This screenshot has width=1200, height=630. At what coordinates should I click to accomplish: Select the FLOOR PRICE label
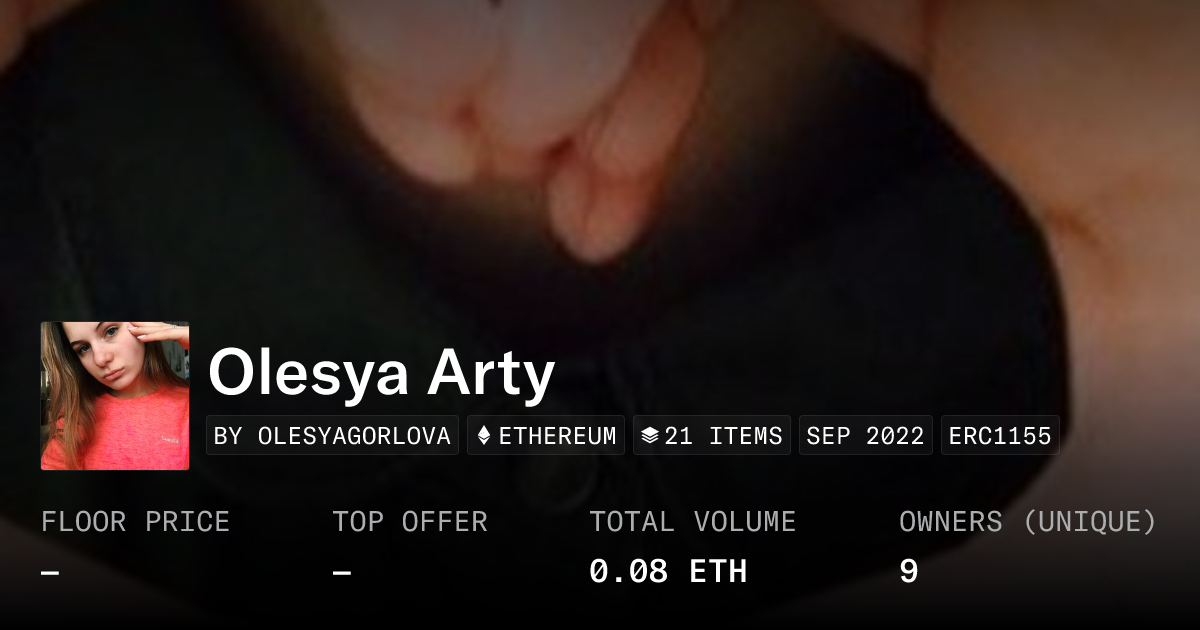coord(135,522)
